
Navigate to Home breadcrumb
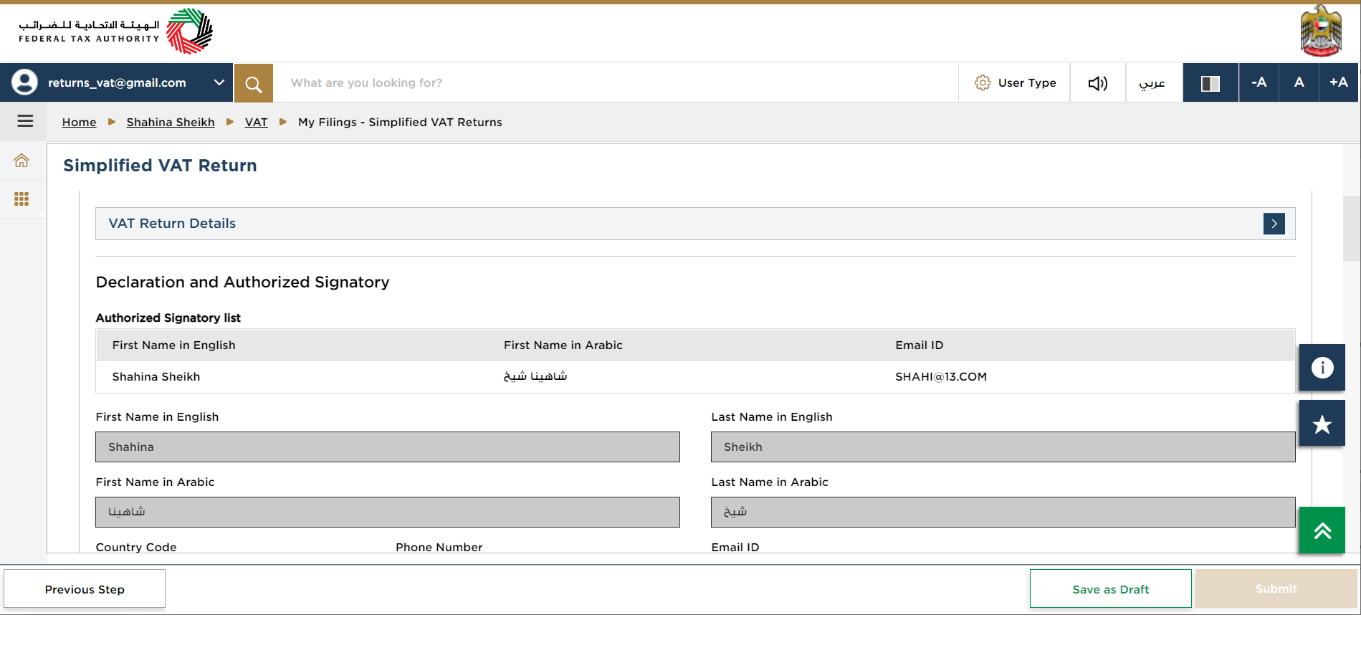(x=79, y=122)
